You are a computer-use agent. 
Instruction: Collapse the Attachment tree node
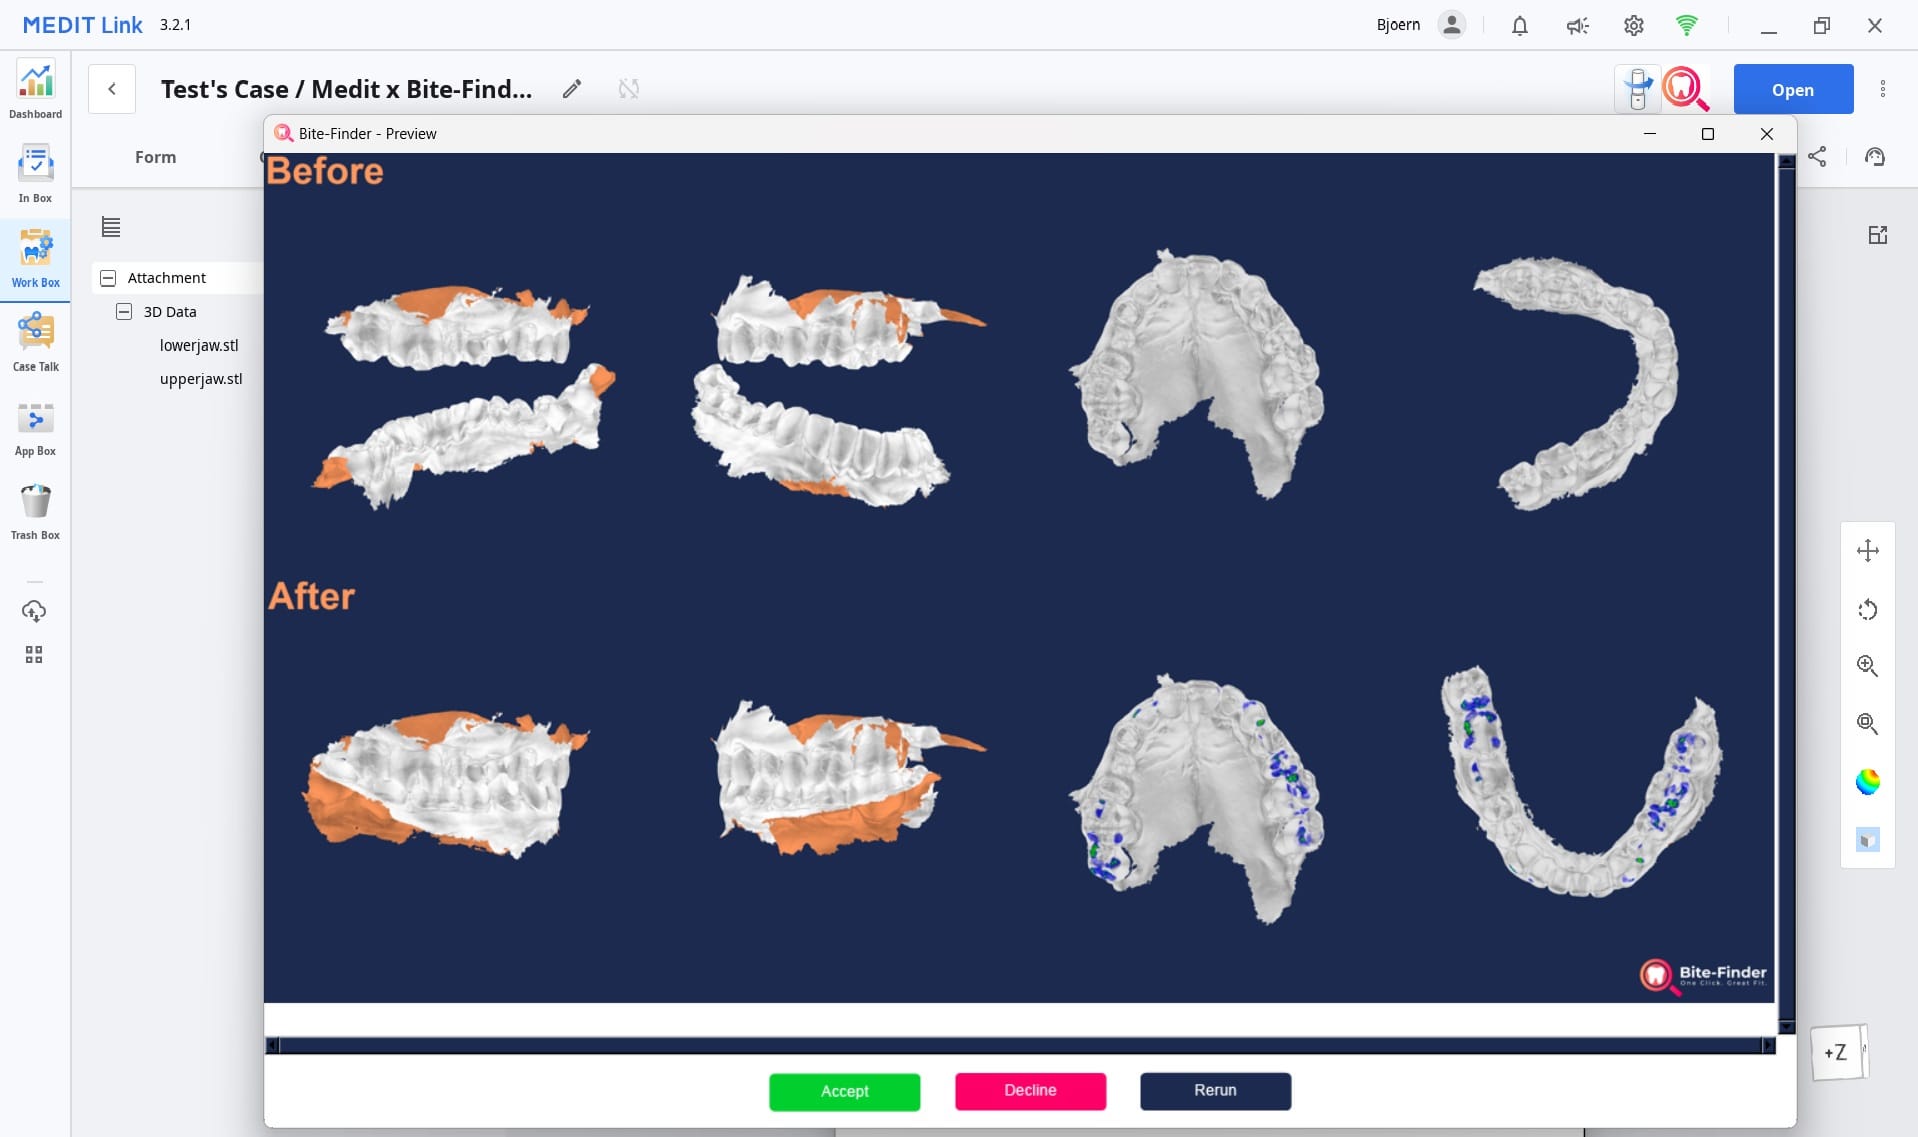(x=108, y=278)
